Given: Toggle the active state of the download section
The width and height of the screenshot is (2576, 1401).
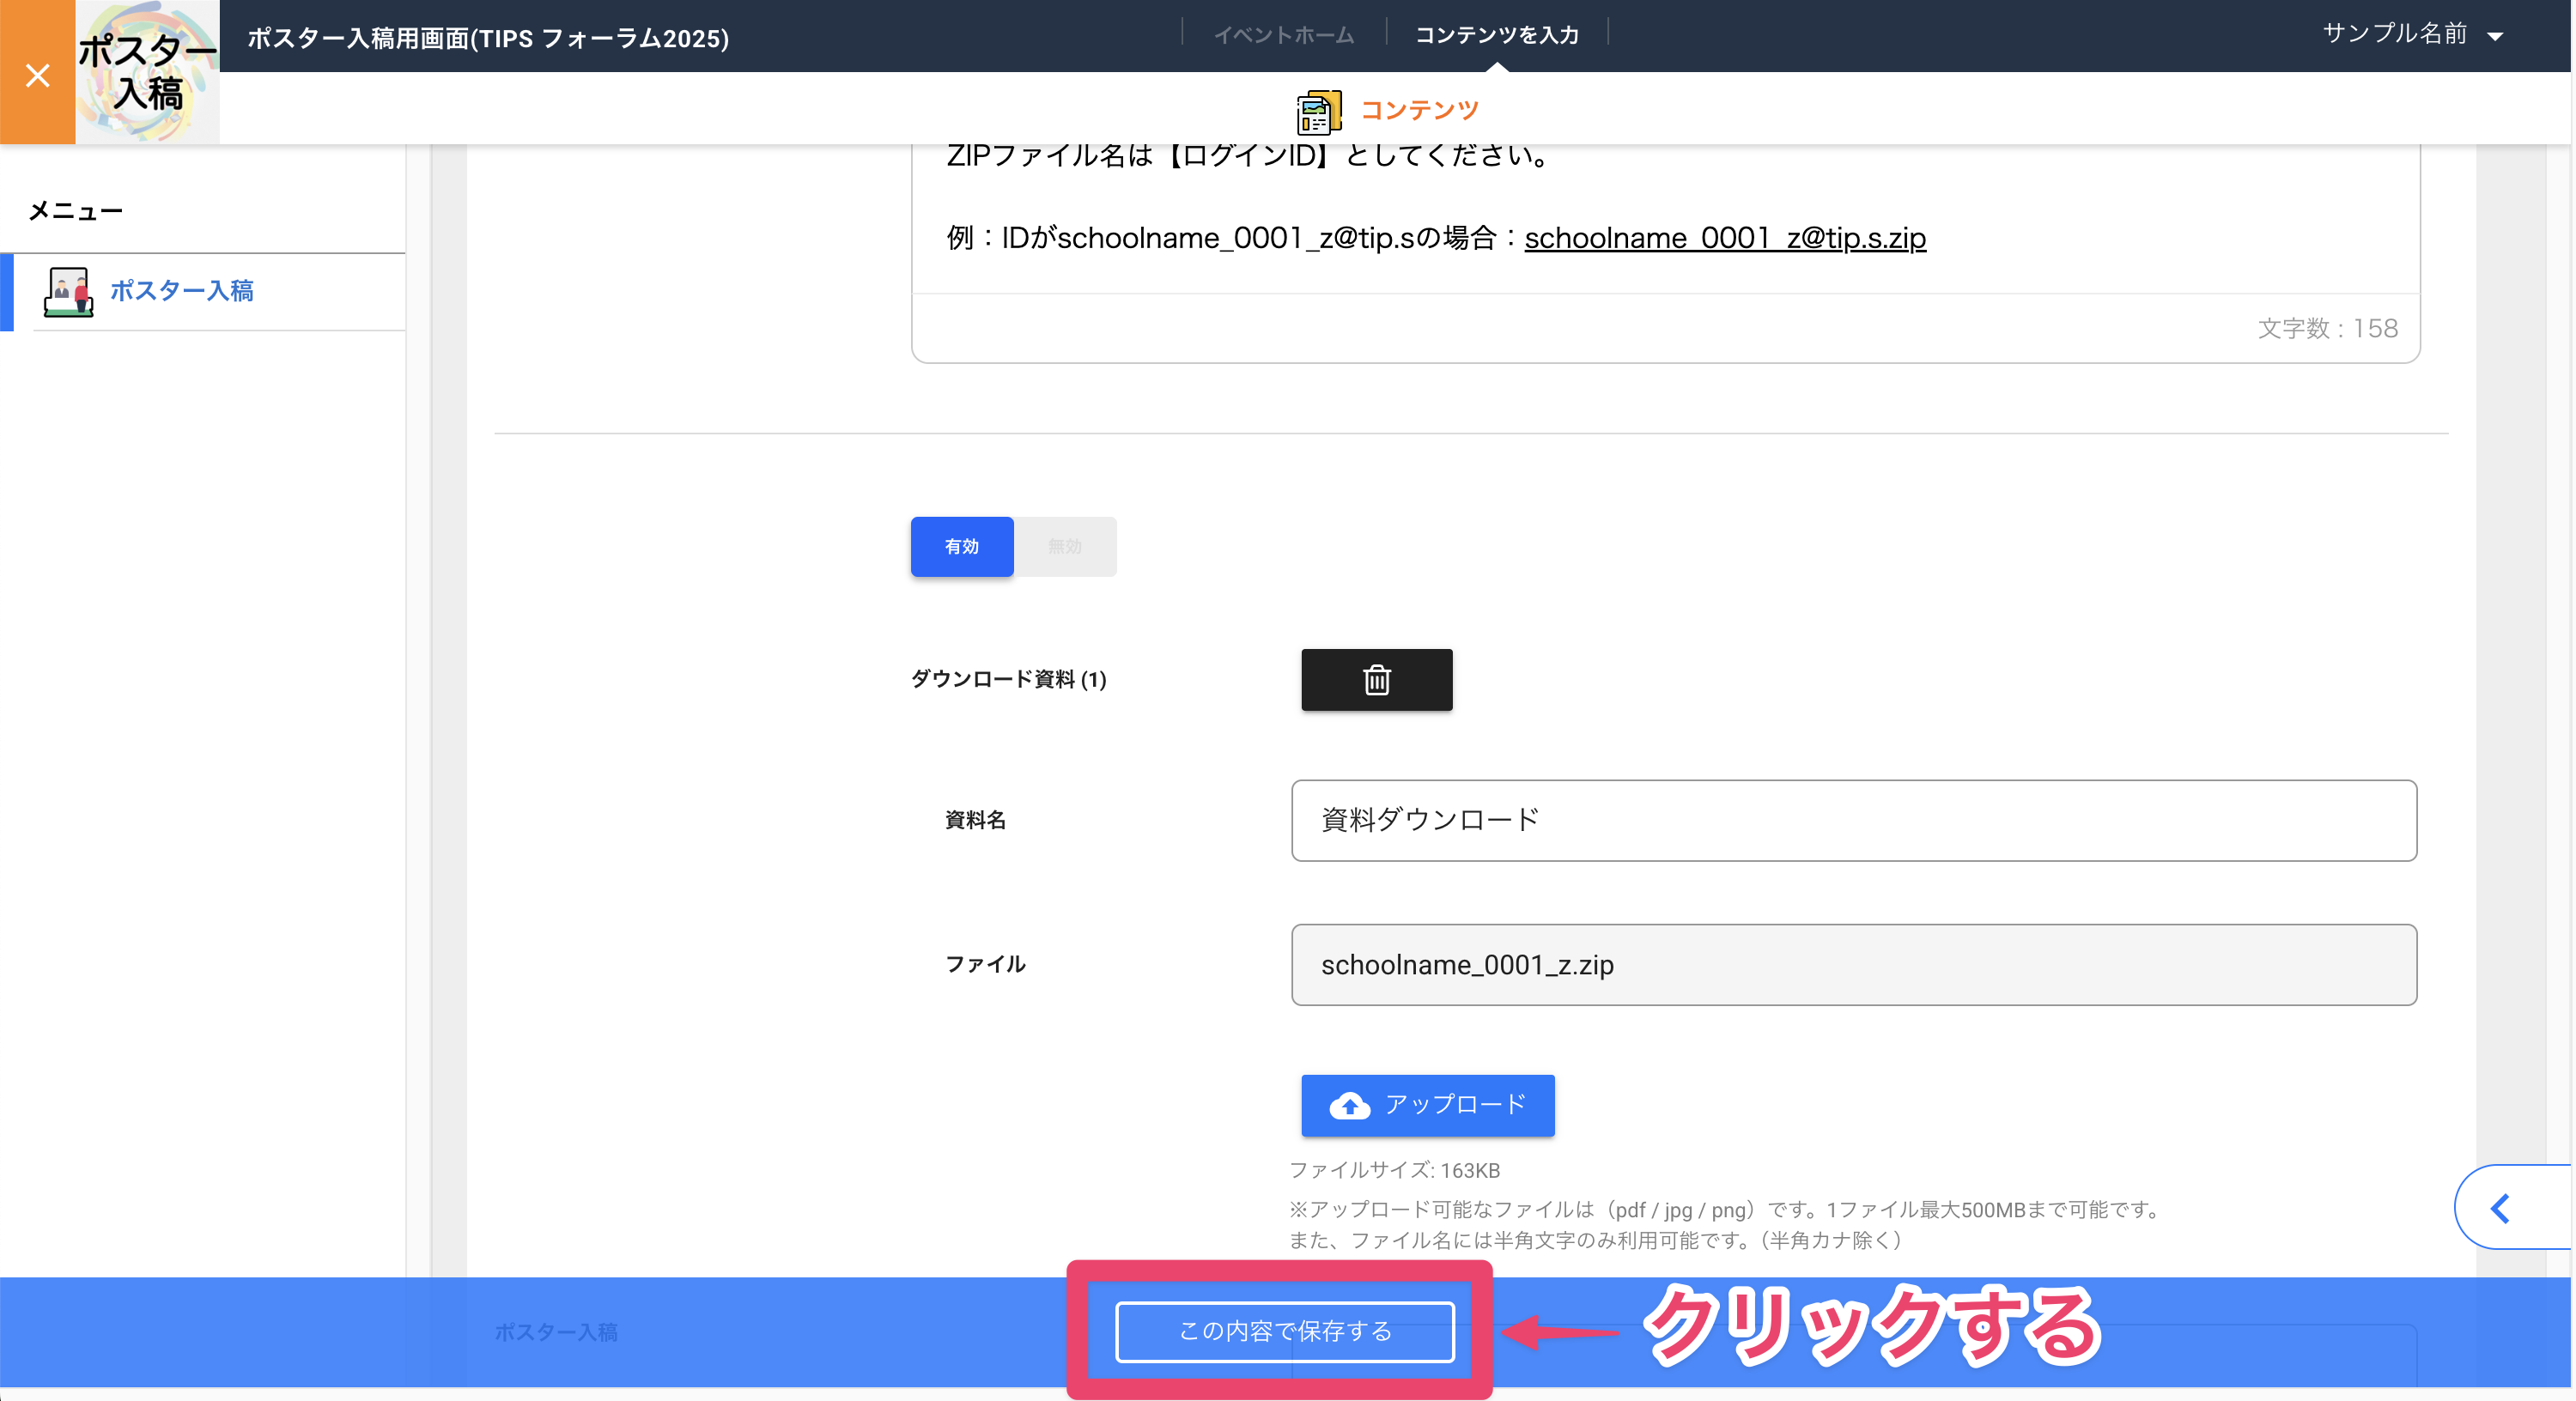Looking at the screenshot, I should (x=1013, y=546).
